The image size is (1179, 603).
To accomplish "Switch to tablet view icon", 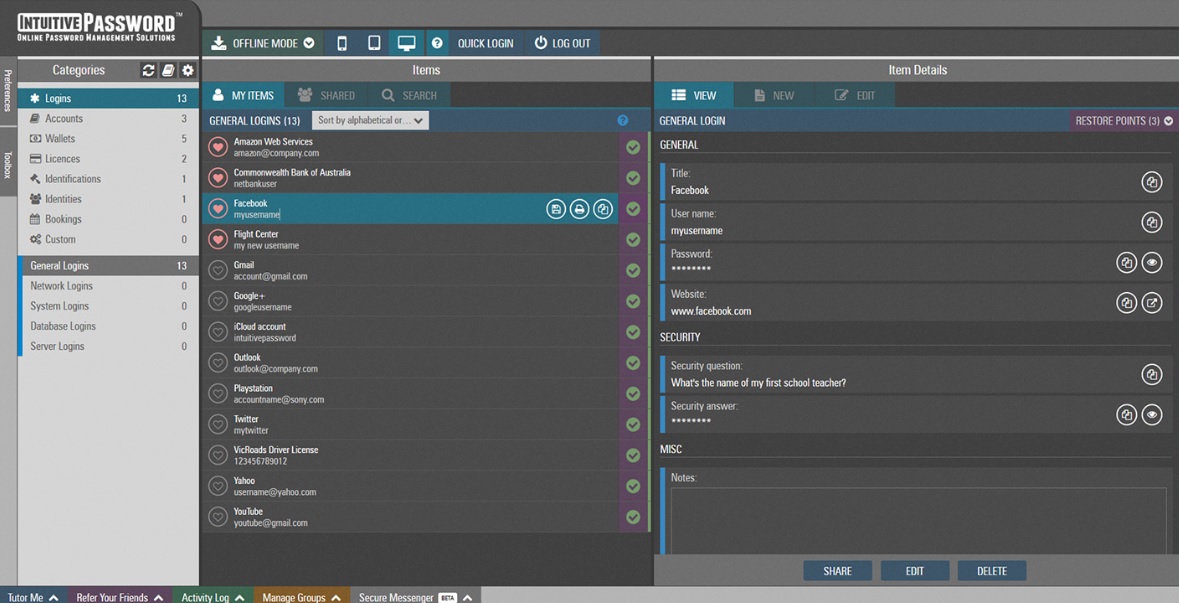I will pyautogui.click(x=374, y=43).
